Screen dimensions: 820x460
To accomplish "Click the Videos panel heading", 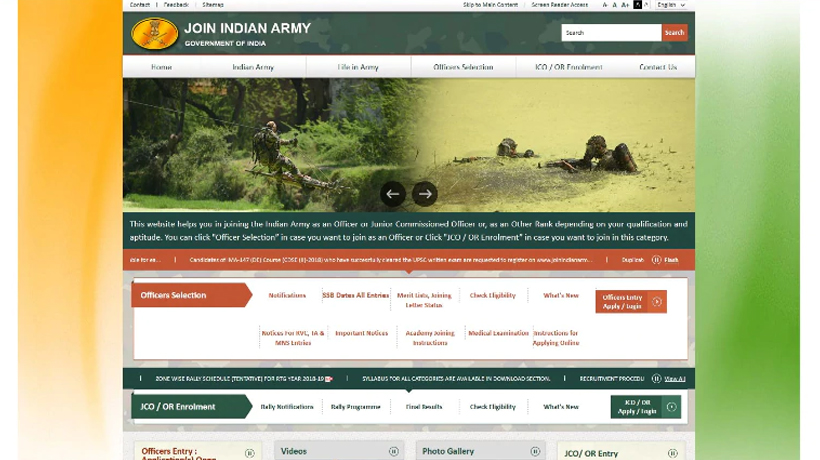I will point(294,451).
